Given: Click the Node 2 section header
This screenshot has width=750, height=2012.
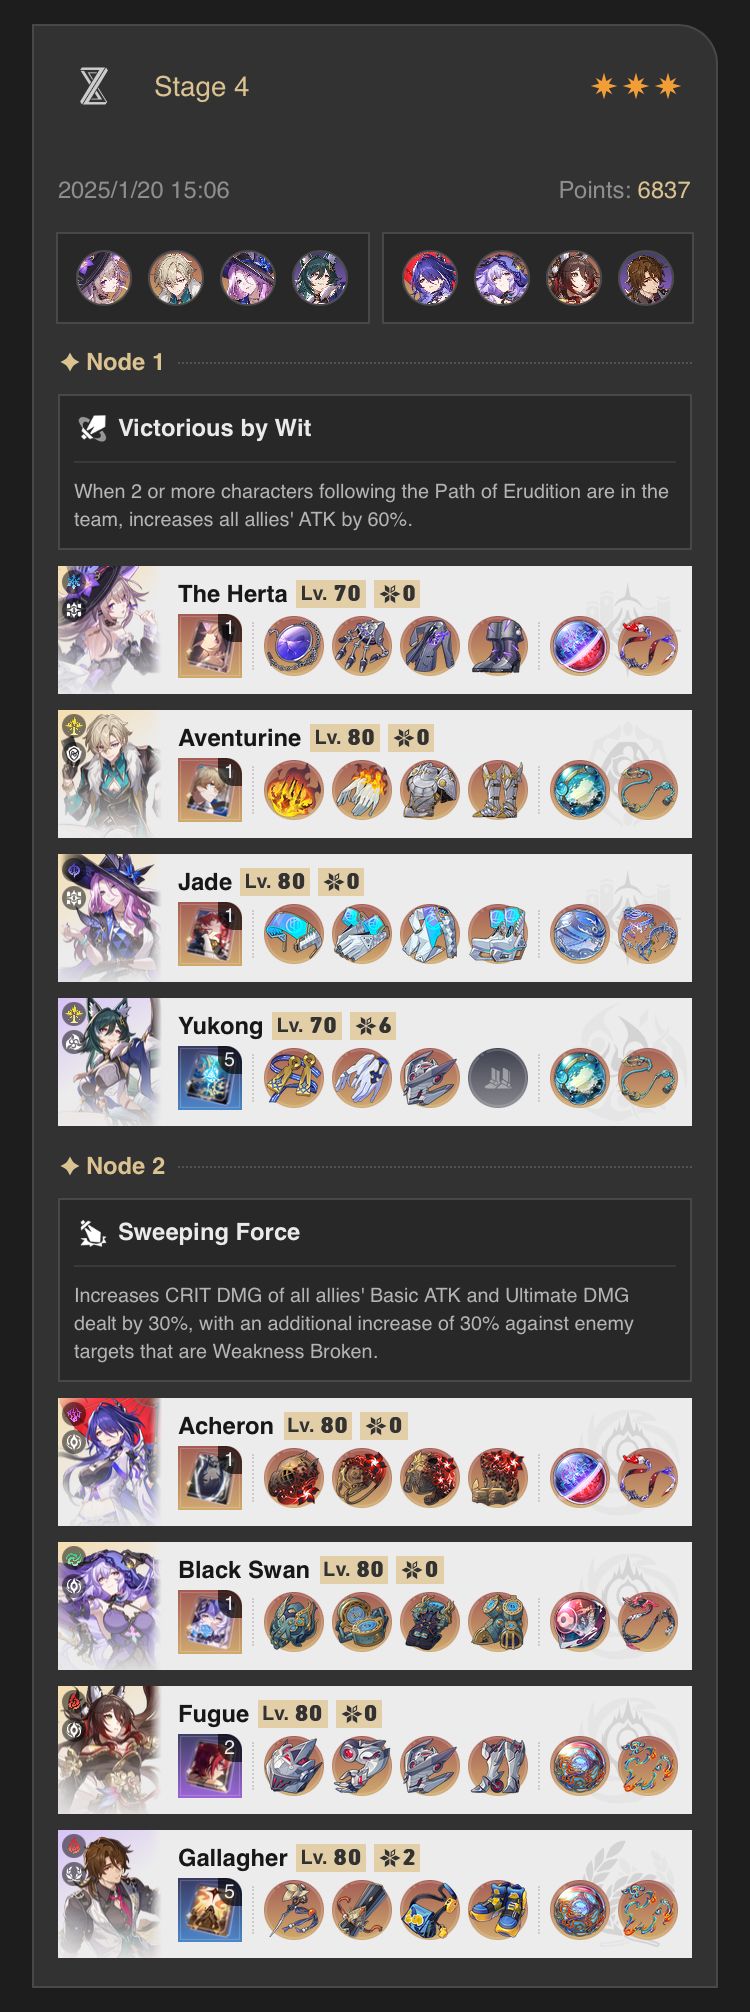Looking at the screenshot, I should click(x=112, y=1166).
